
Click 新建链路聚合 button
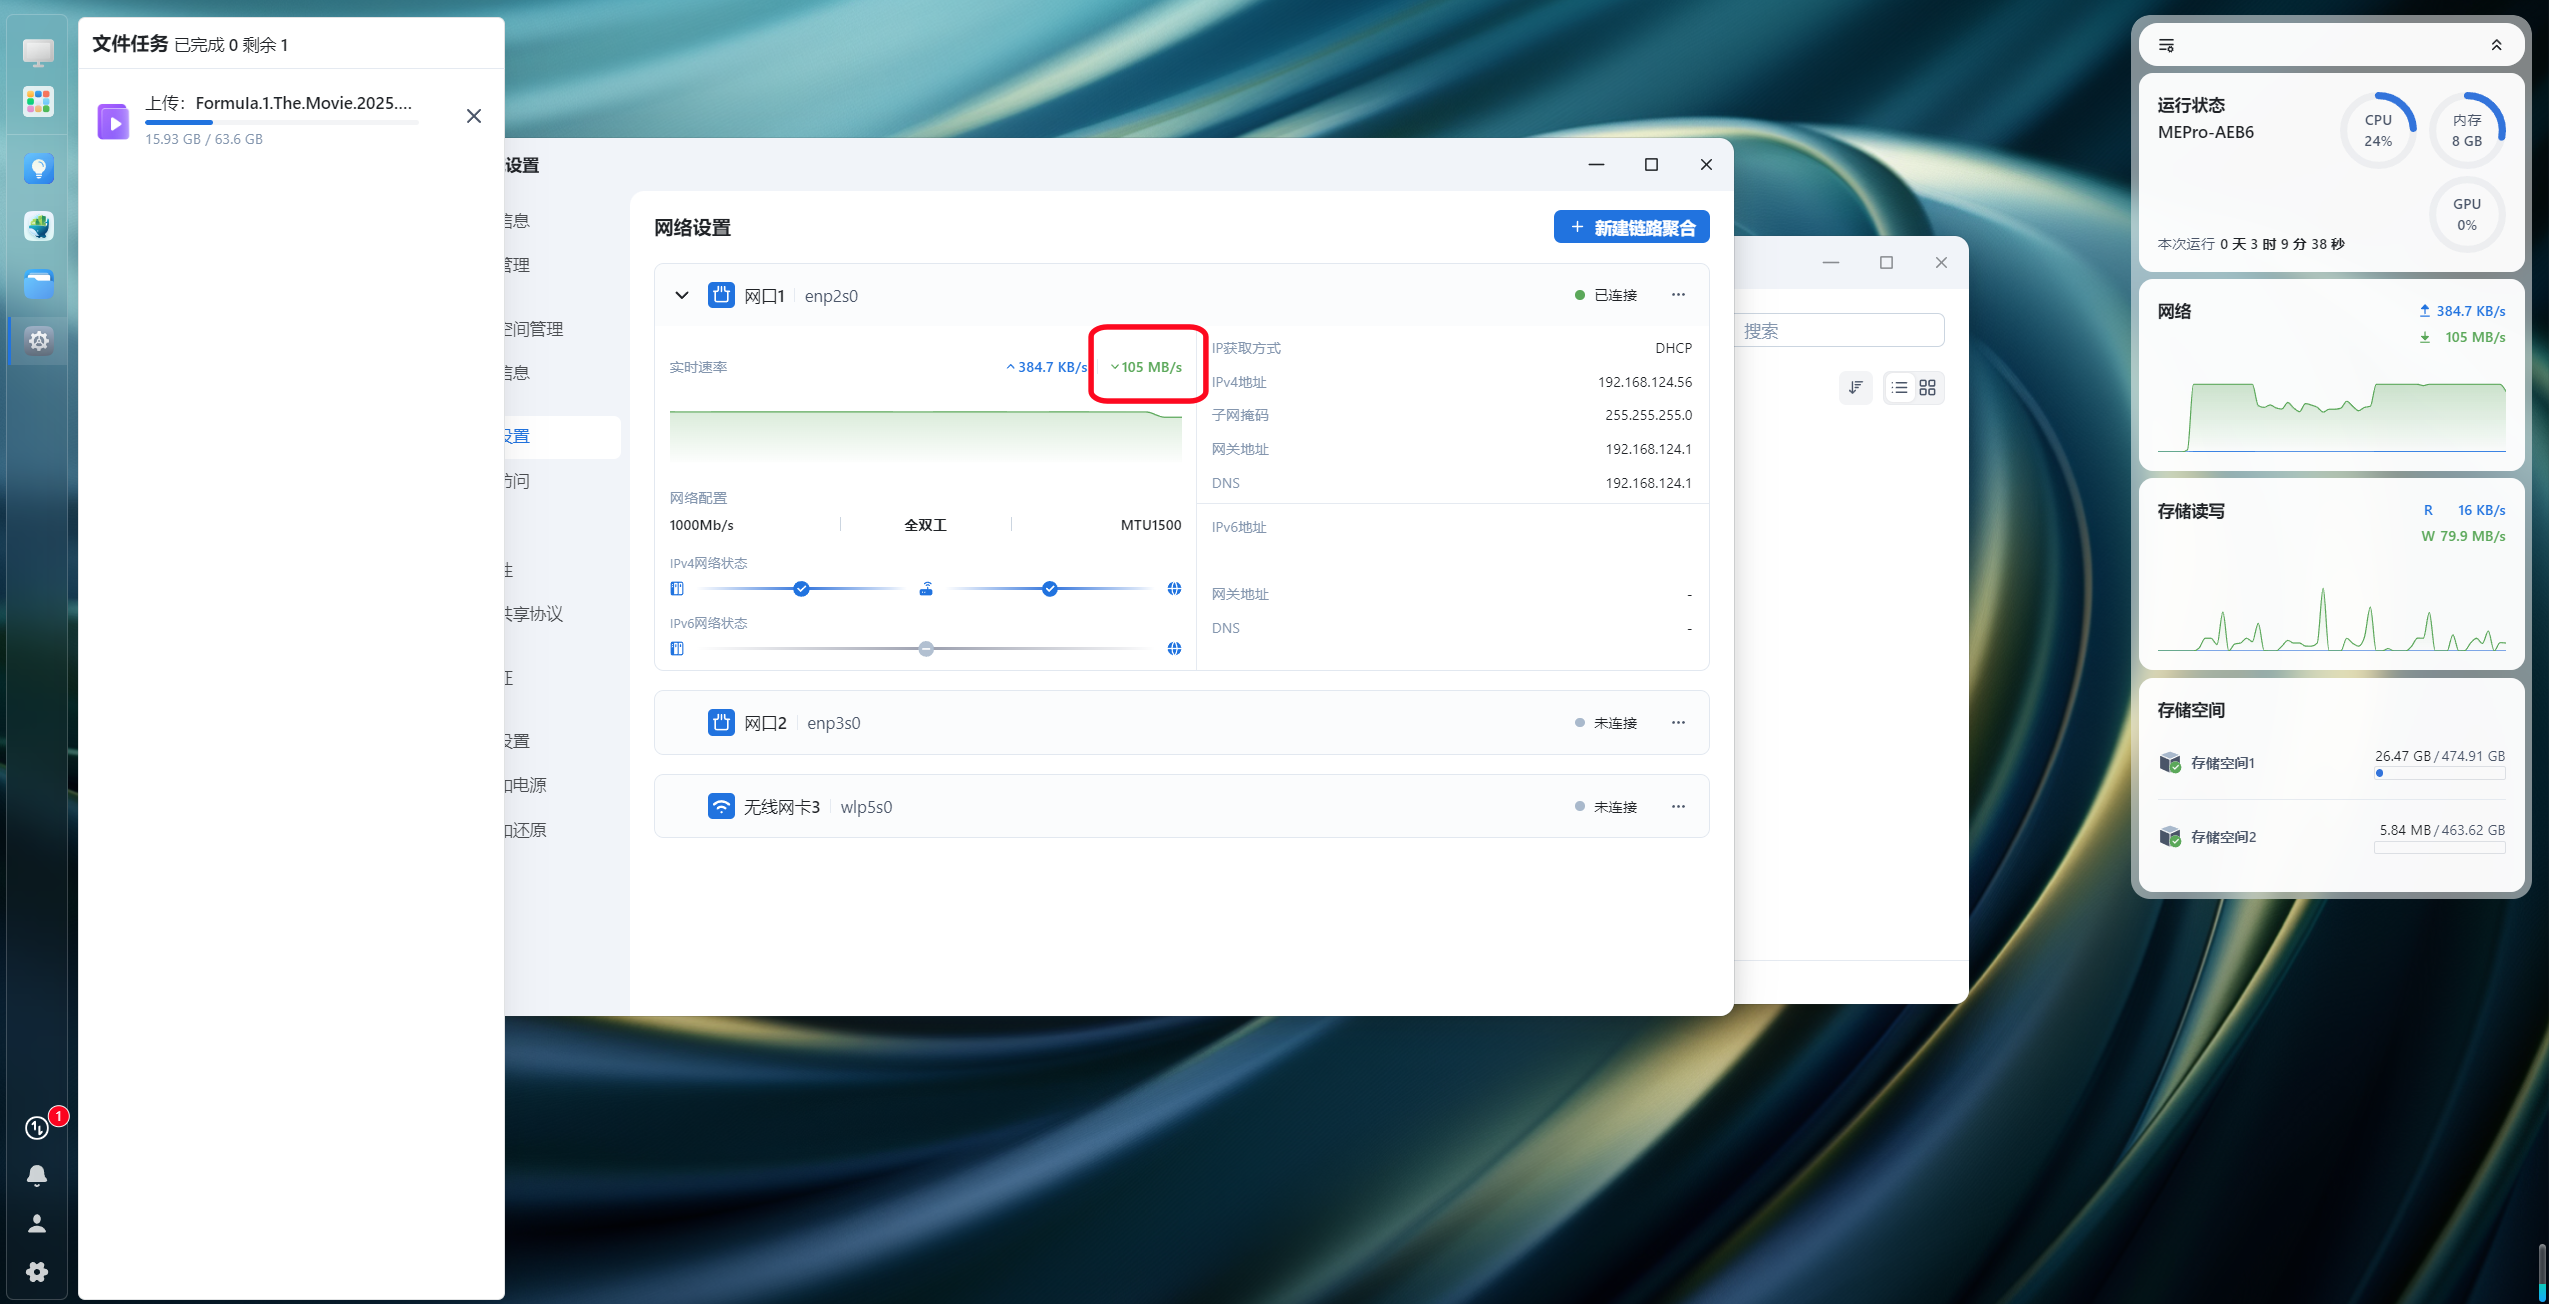pyautogui.click(x=1631, y=227)
